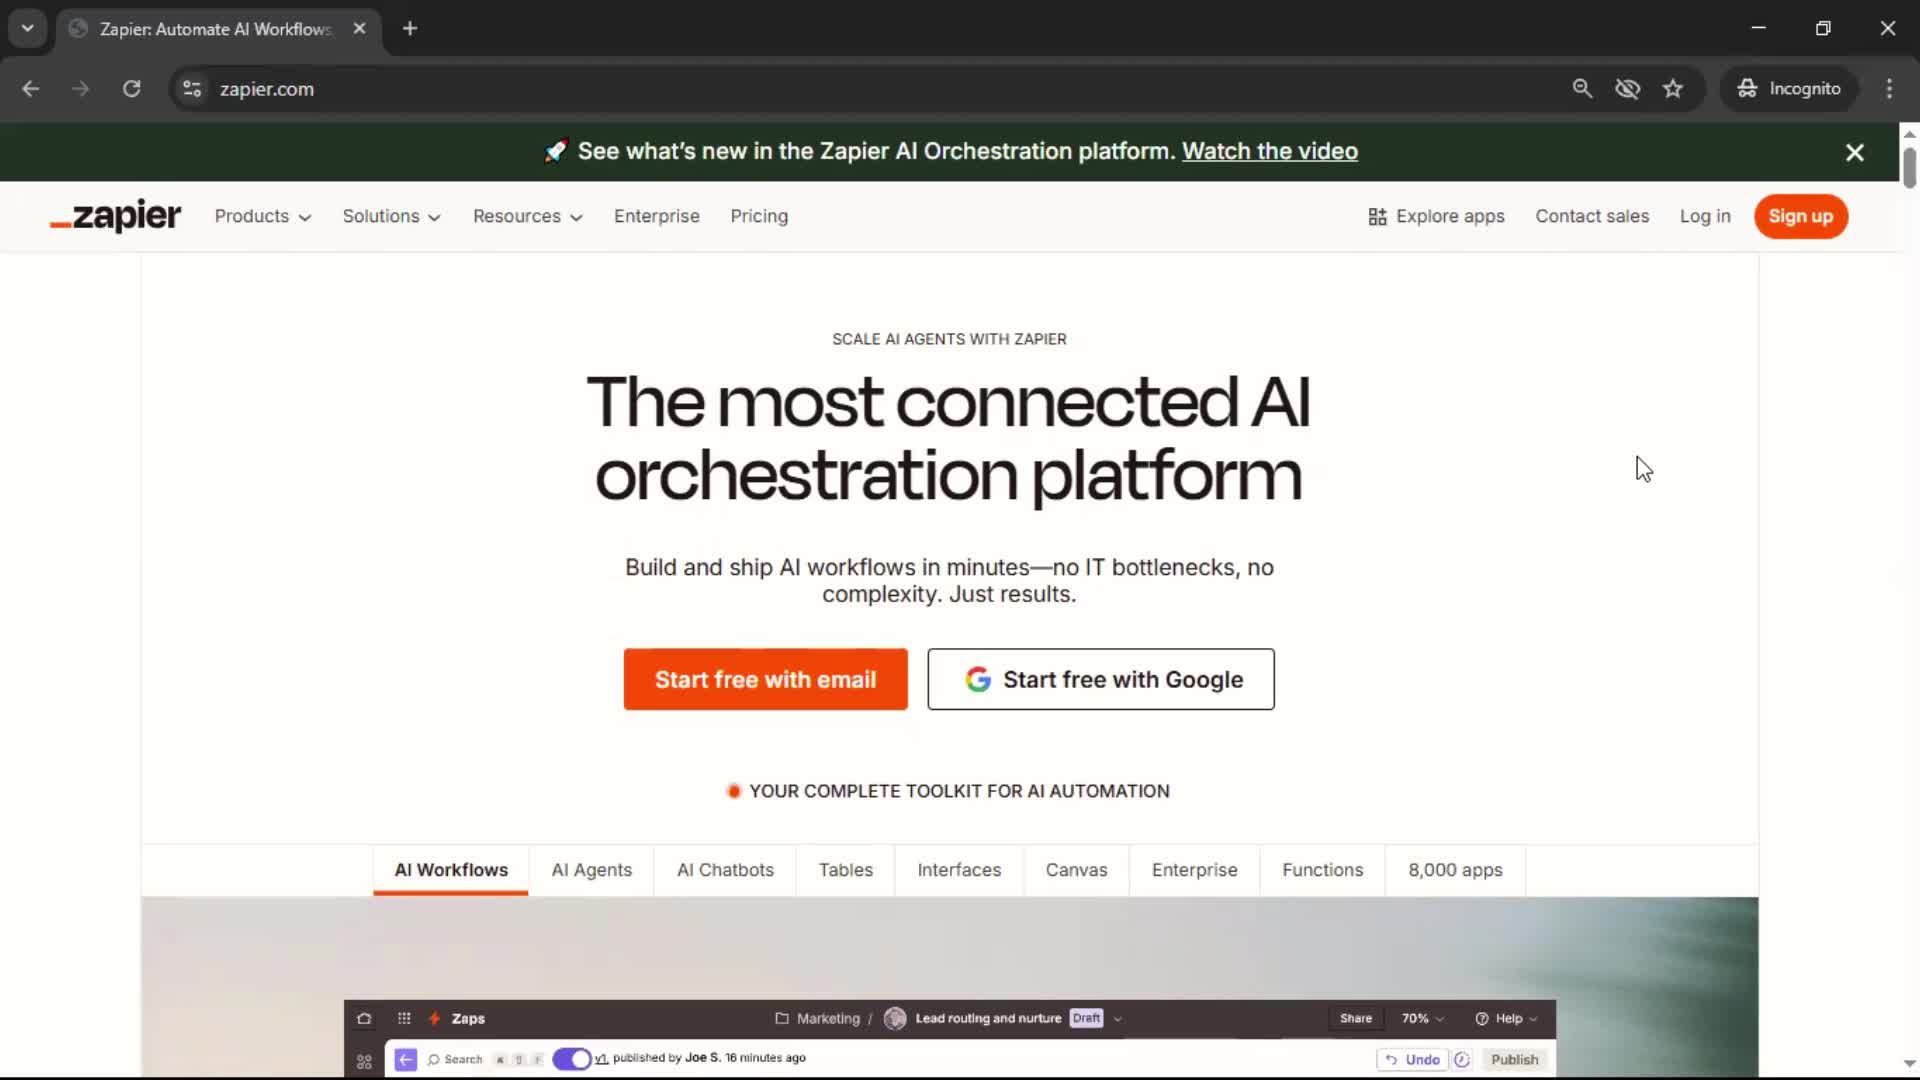Open the 70% zoom dropdown
This screenshot has height=1080, width=1920.
(1422, 1019)
